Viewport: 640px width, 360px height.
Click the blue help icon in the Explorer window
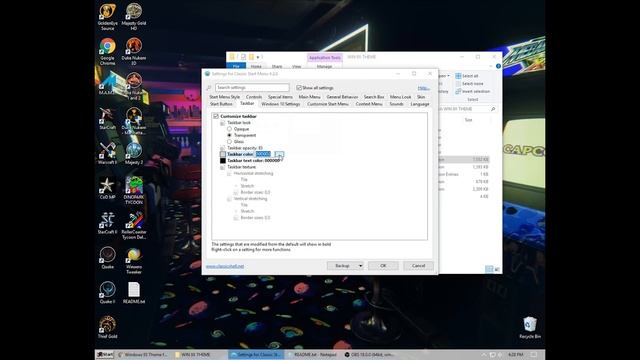pos(498,66)
